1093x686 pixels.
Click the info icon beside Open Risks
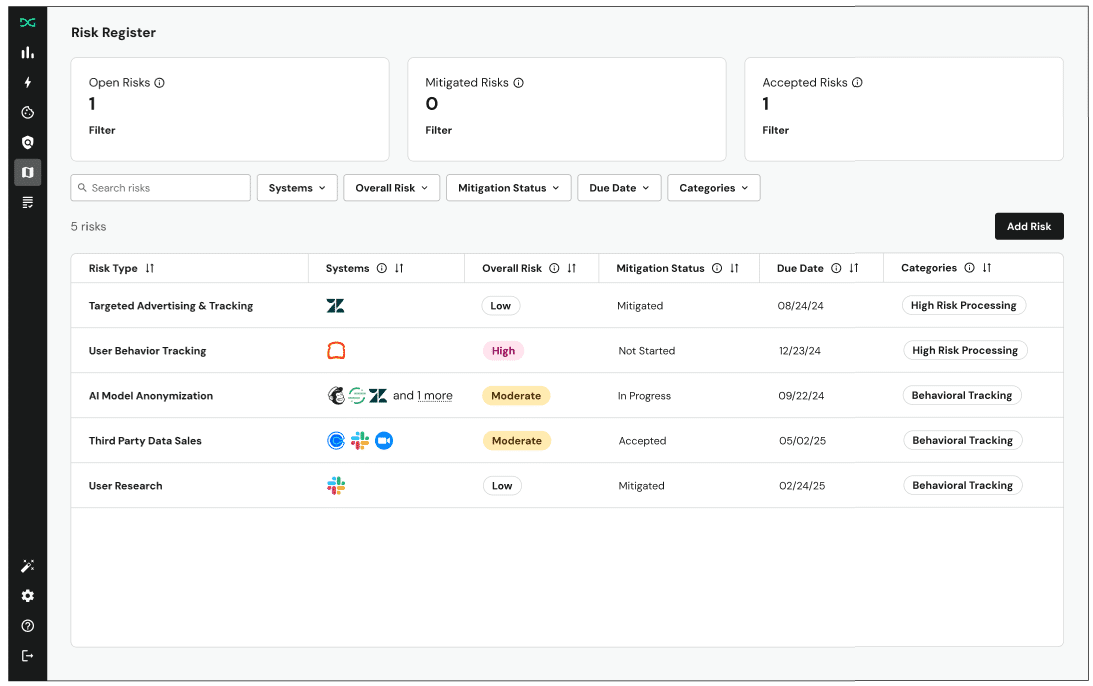pos(160,83)
